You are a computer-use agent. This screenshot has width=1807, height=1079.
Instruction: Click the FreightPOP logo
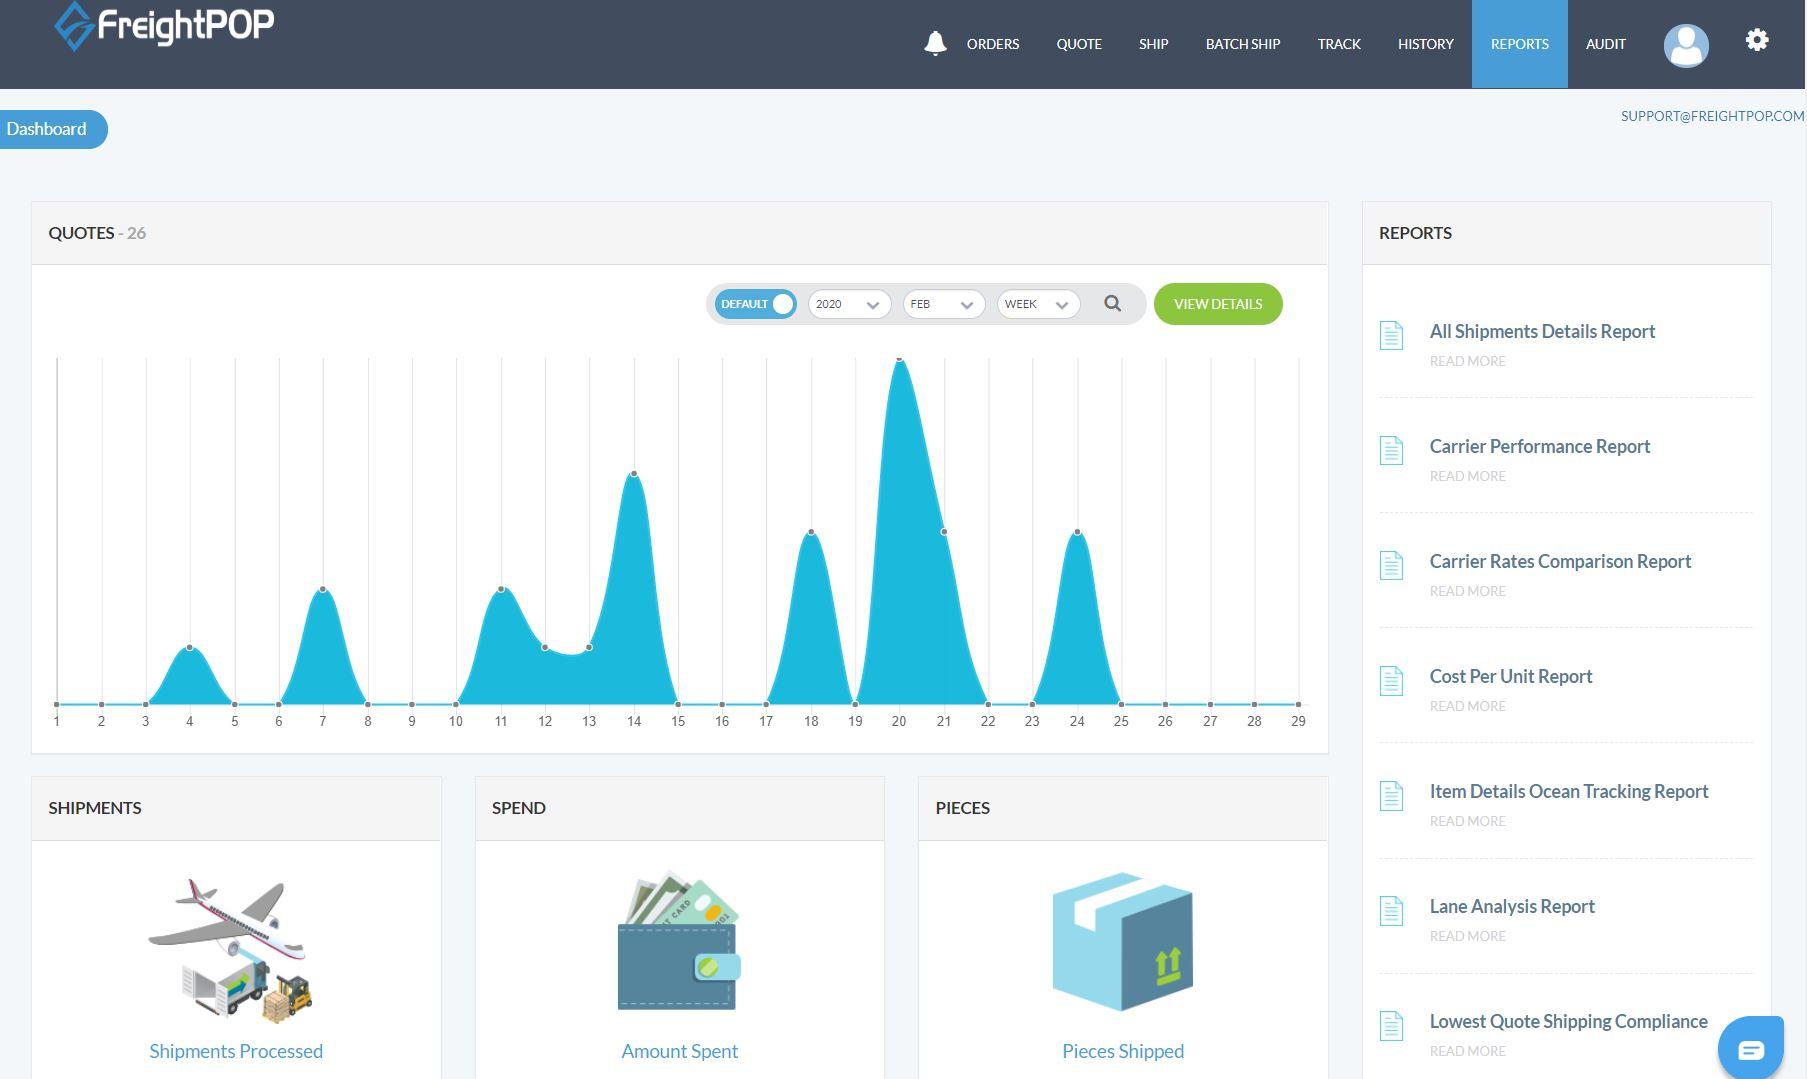164,25
